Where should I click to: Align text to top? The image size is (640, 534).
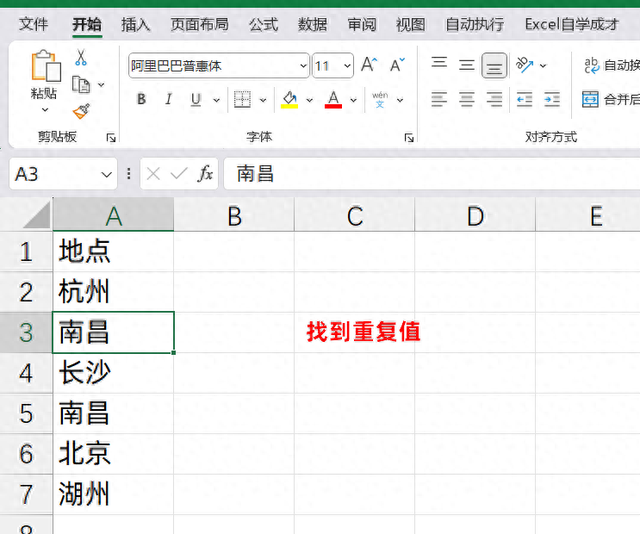coord(439,63)
